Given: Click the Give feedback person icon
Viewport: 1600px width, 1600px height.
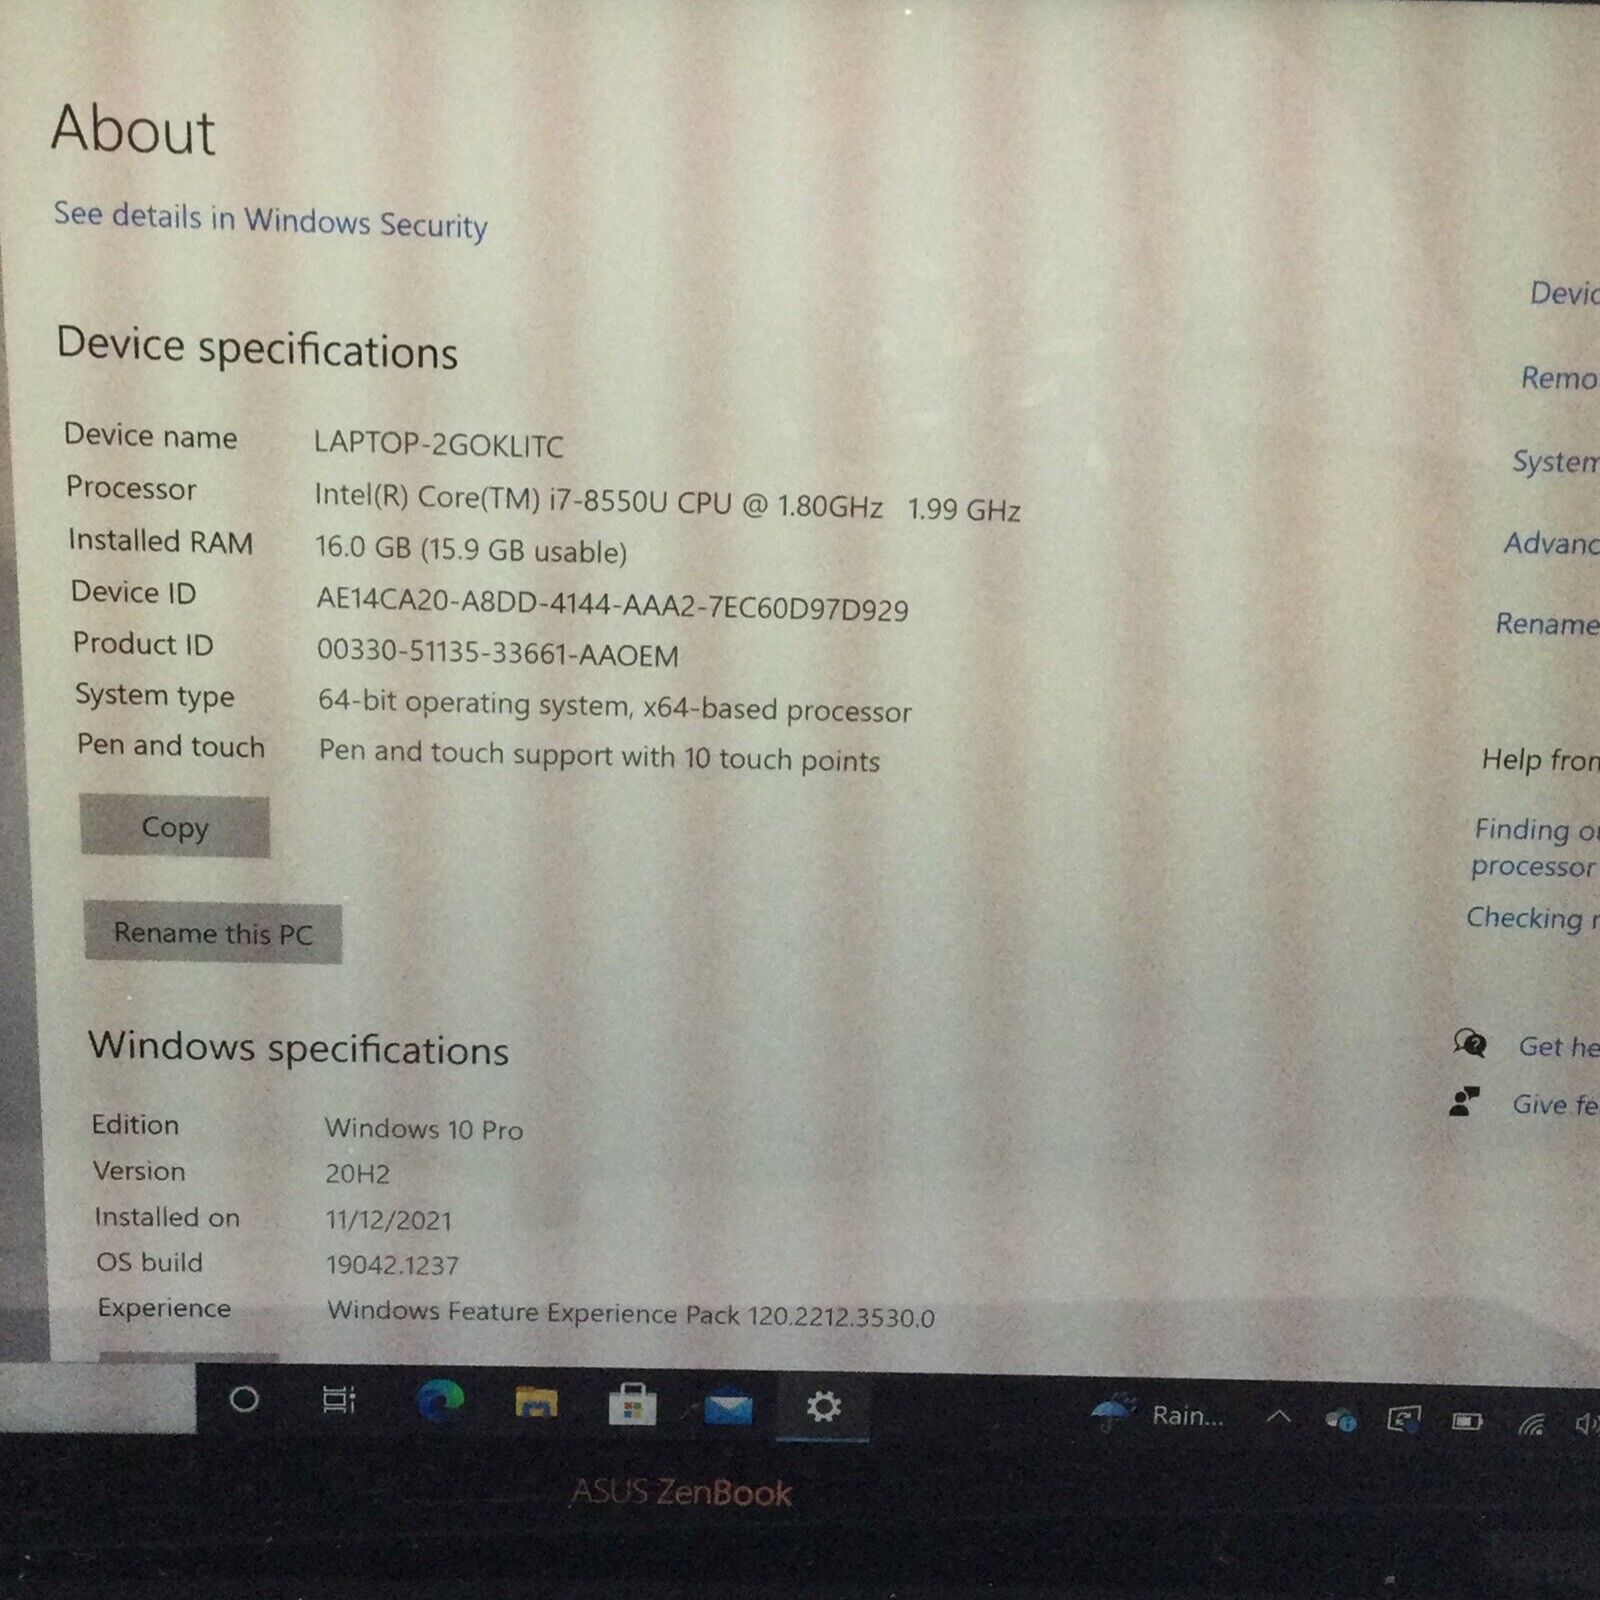Looking at the screenshot, I should 1465,1102.
